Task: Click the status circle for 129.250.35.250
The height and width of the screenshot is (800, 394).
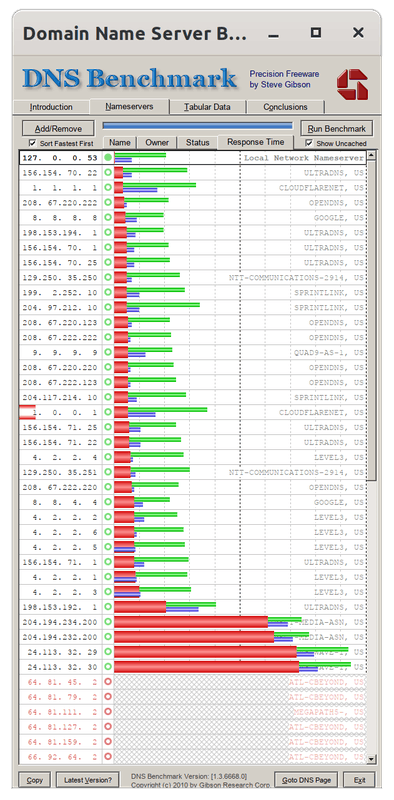Action: click(108, 278)
